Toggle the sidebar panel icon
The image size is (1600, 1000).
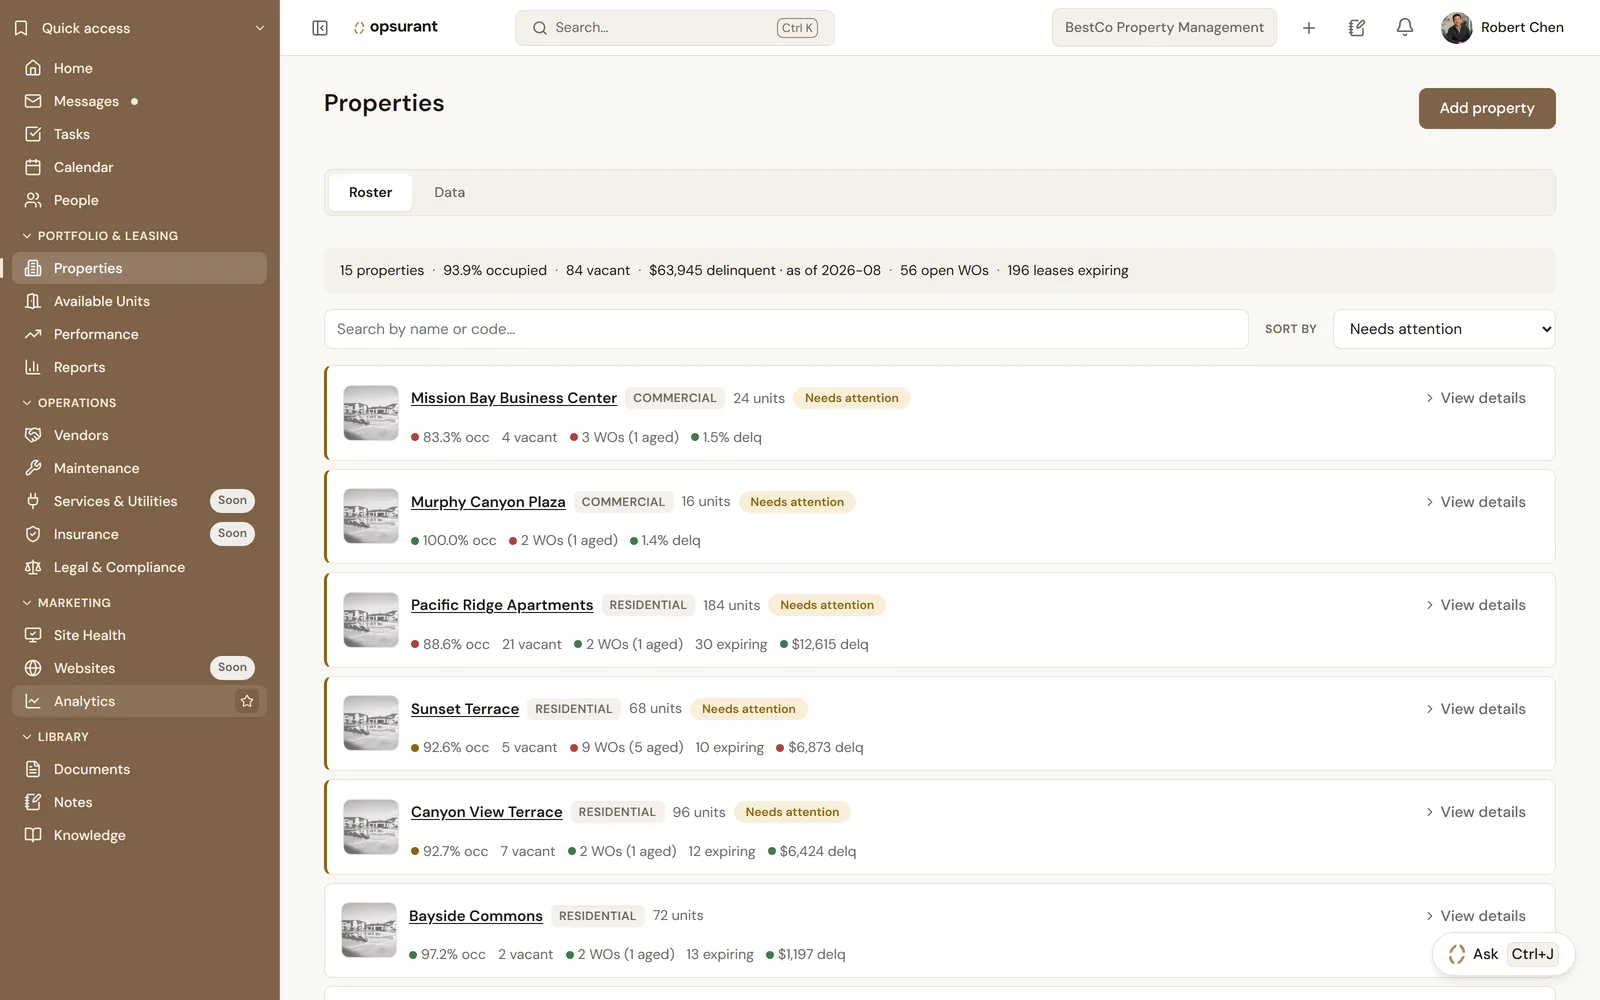point(320,28)
